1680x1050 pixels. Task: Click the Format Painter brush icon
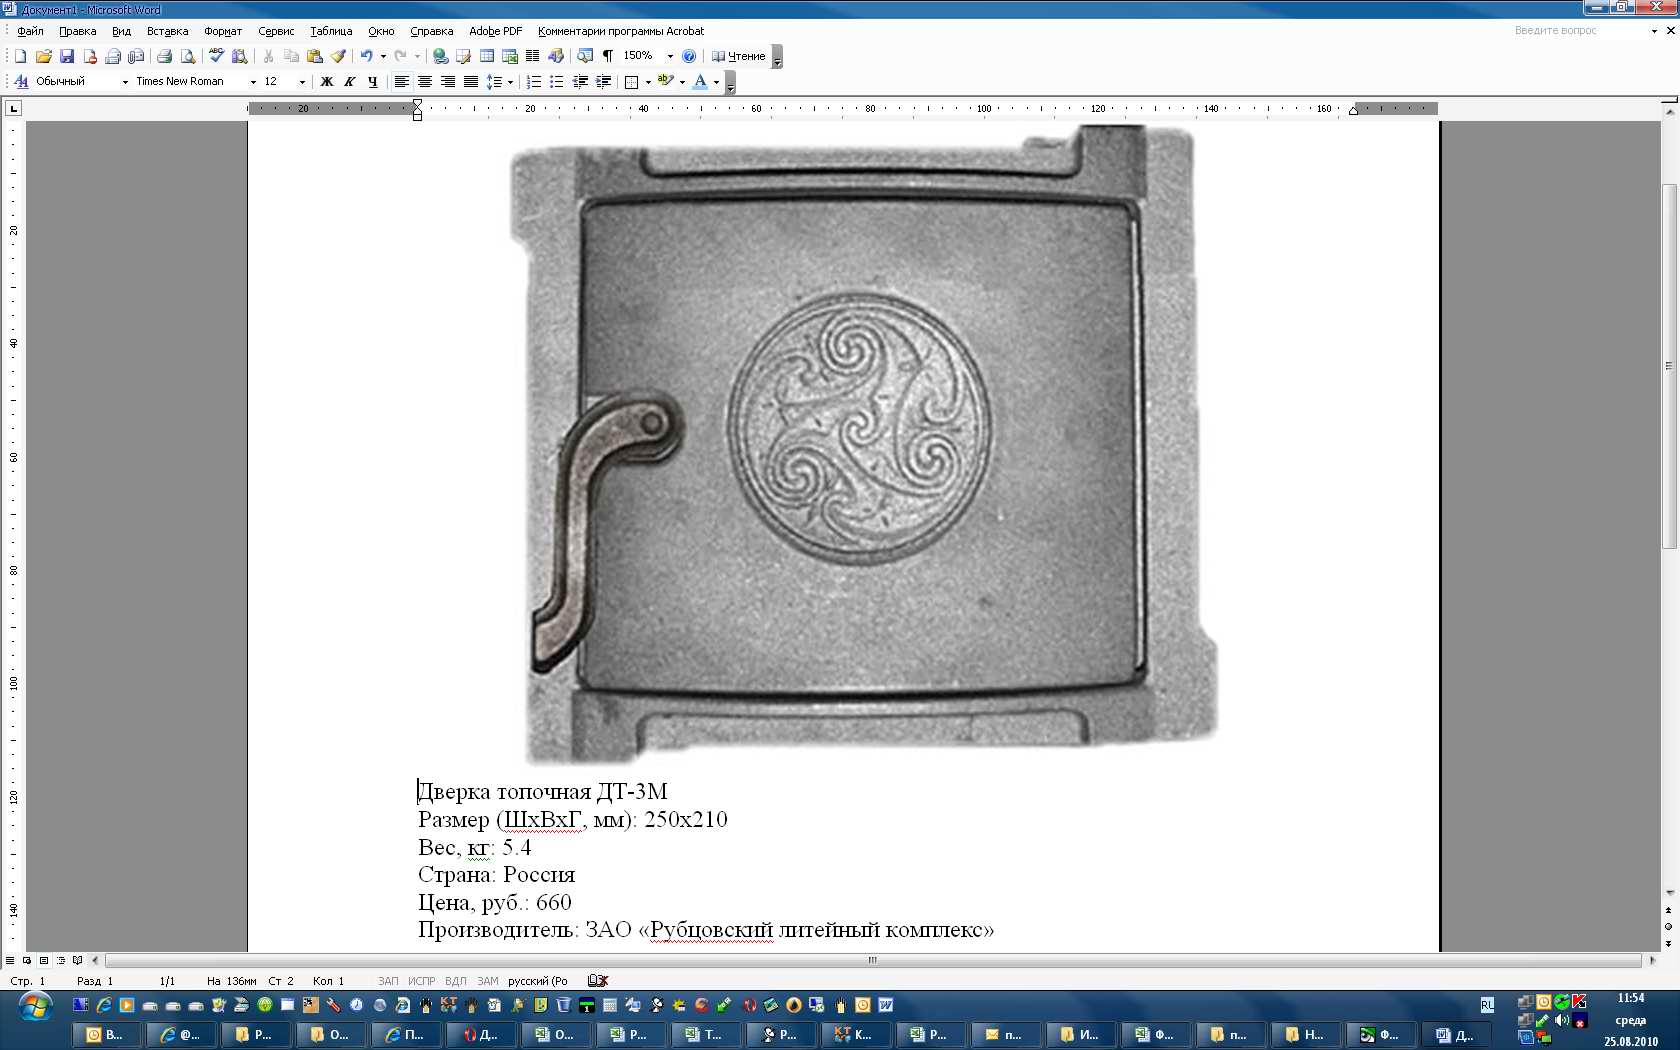pos(339,56)
